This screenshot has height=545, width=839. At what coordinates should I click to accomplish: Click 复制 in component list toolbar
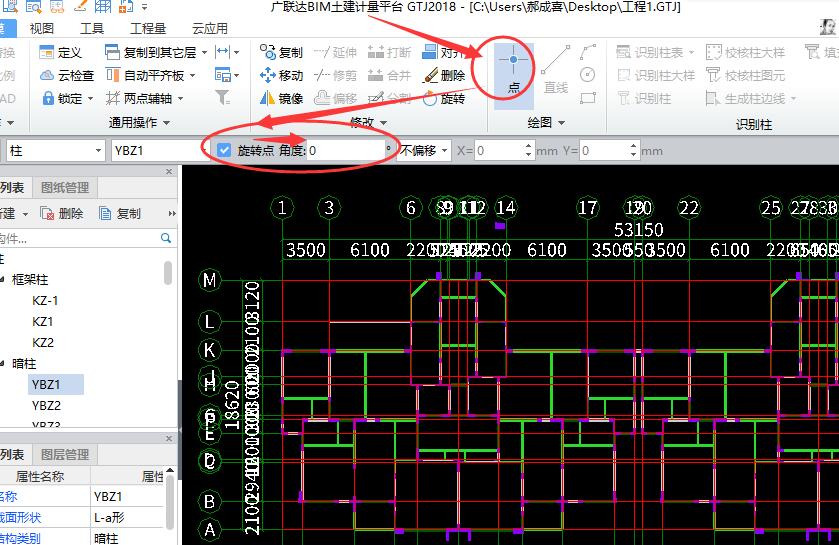tap(120, 213)
